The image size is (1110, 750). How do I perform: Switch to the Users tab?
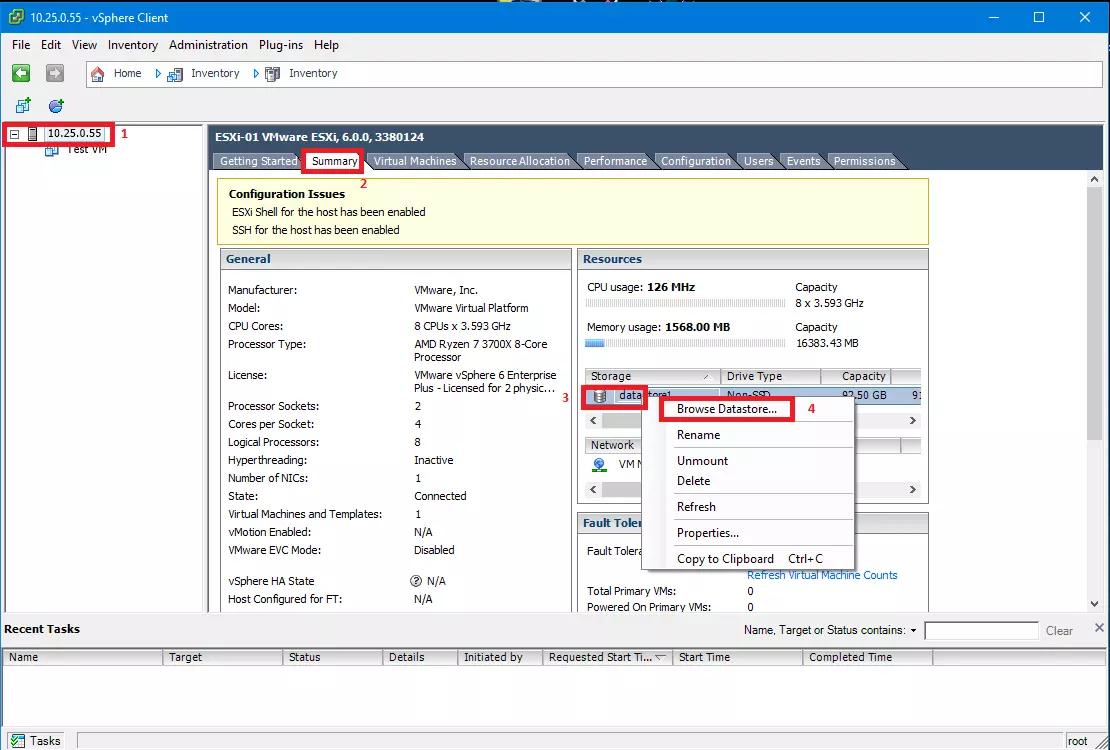pos(759,161)
